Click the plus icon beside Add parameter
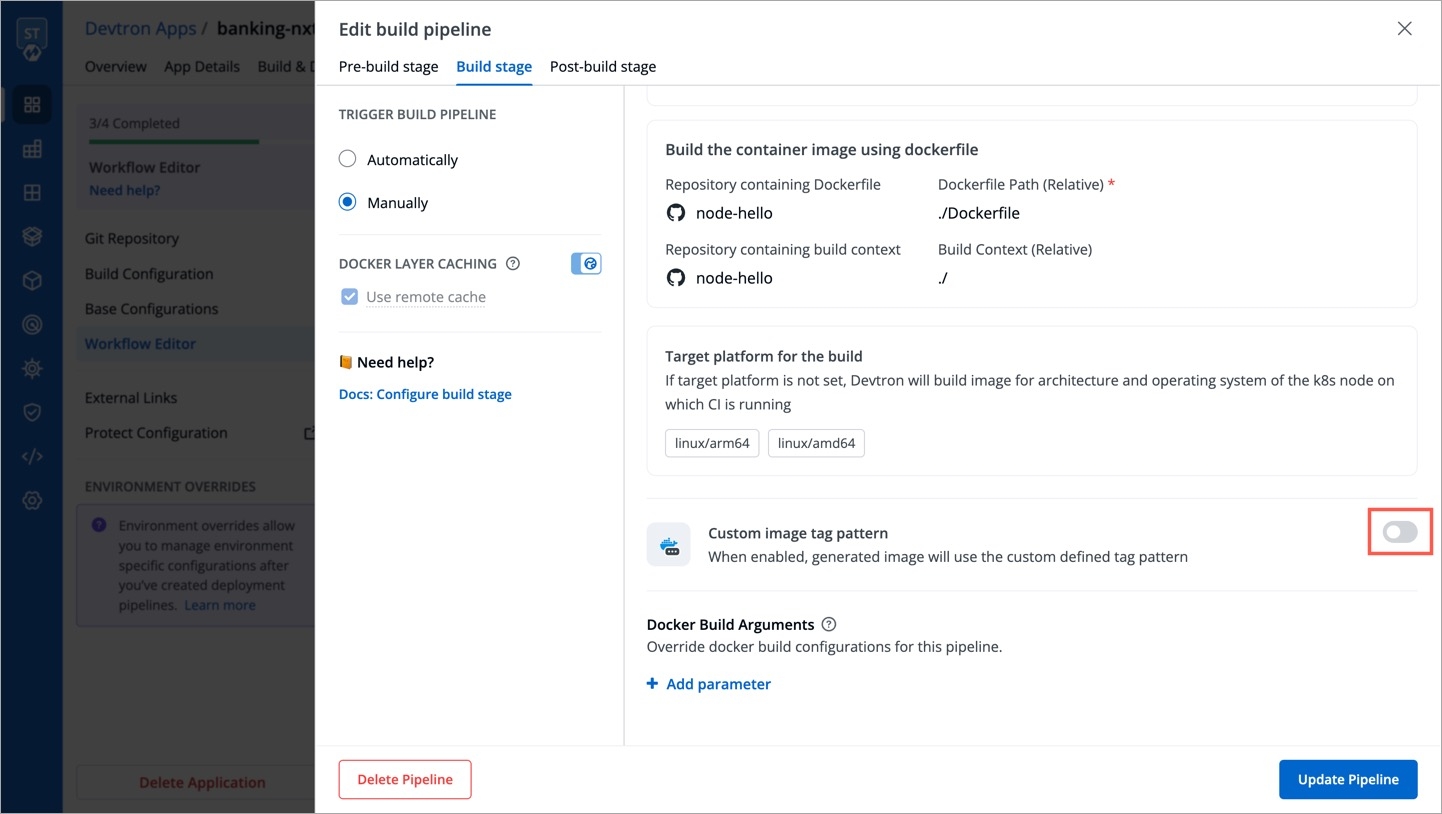1442x814 pixels. click(652, 684)
